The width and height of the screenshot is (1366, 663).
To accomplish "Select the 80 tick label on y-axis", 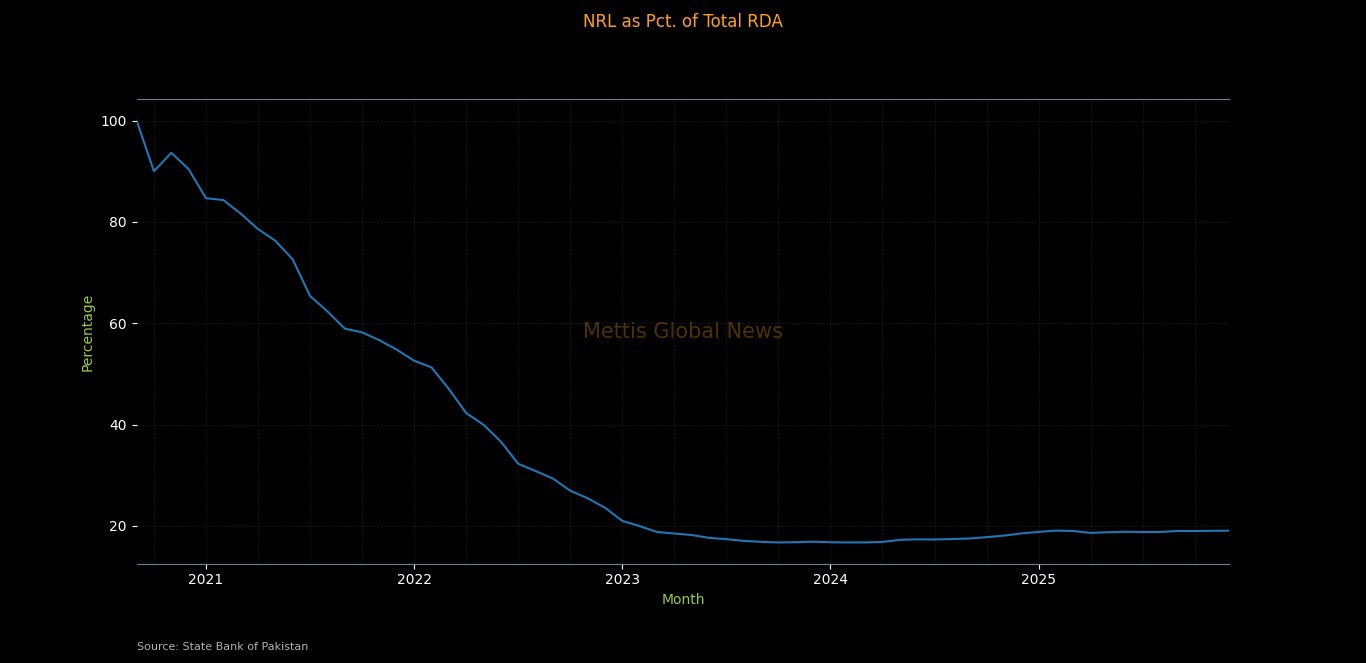I will click(x=117, y=222).
